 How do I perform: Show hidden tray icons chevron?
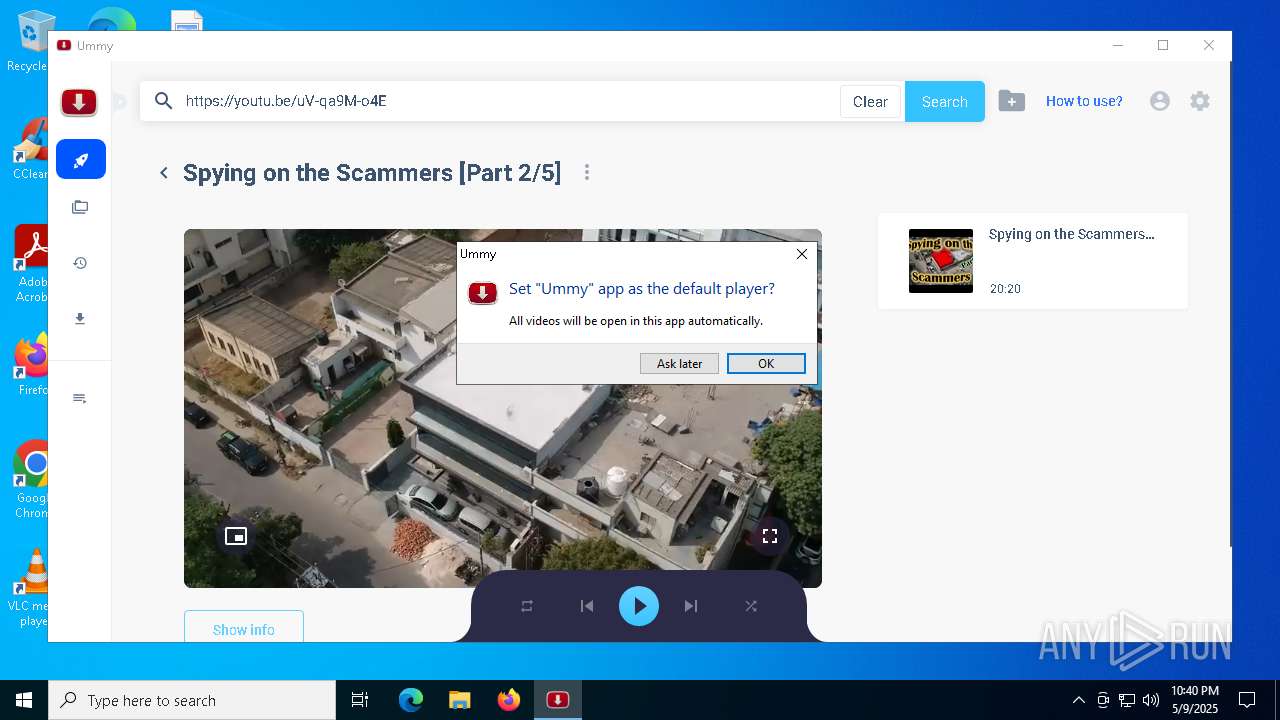coord(1078,700)
